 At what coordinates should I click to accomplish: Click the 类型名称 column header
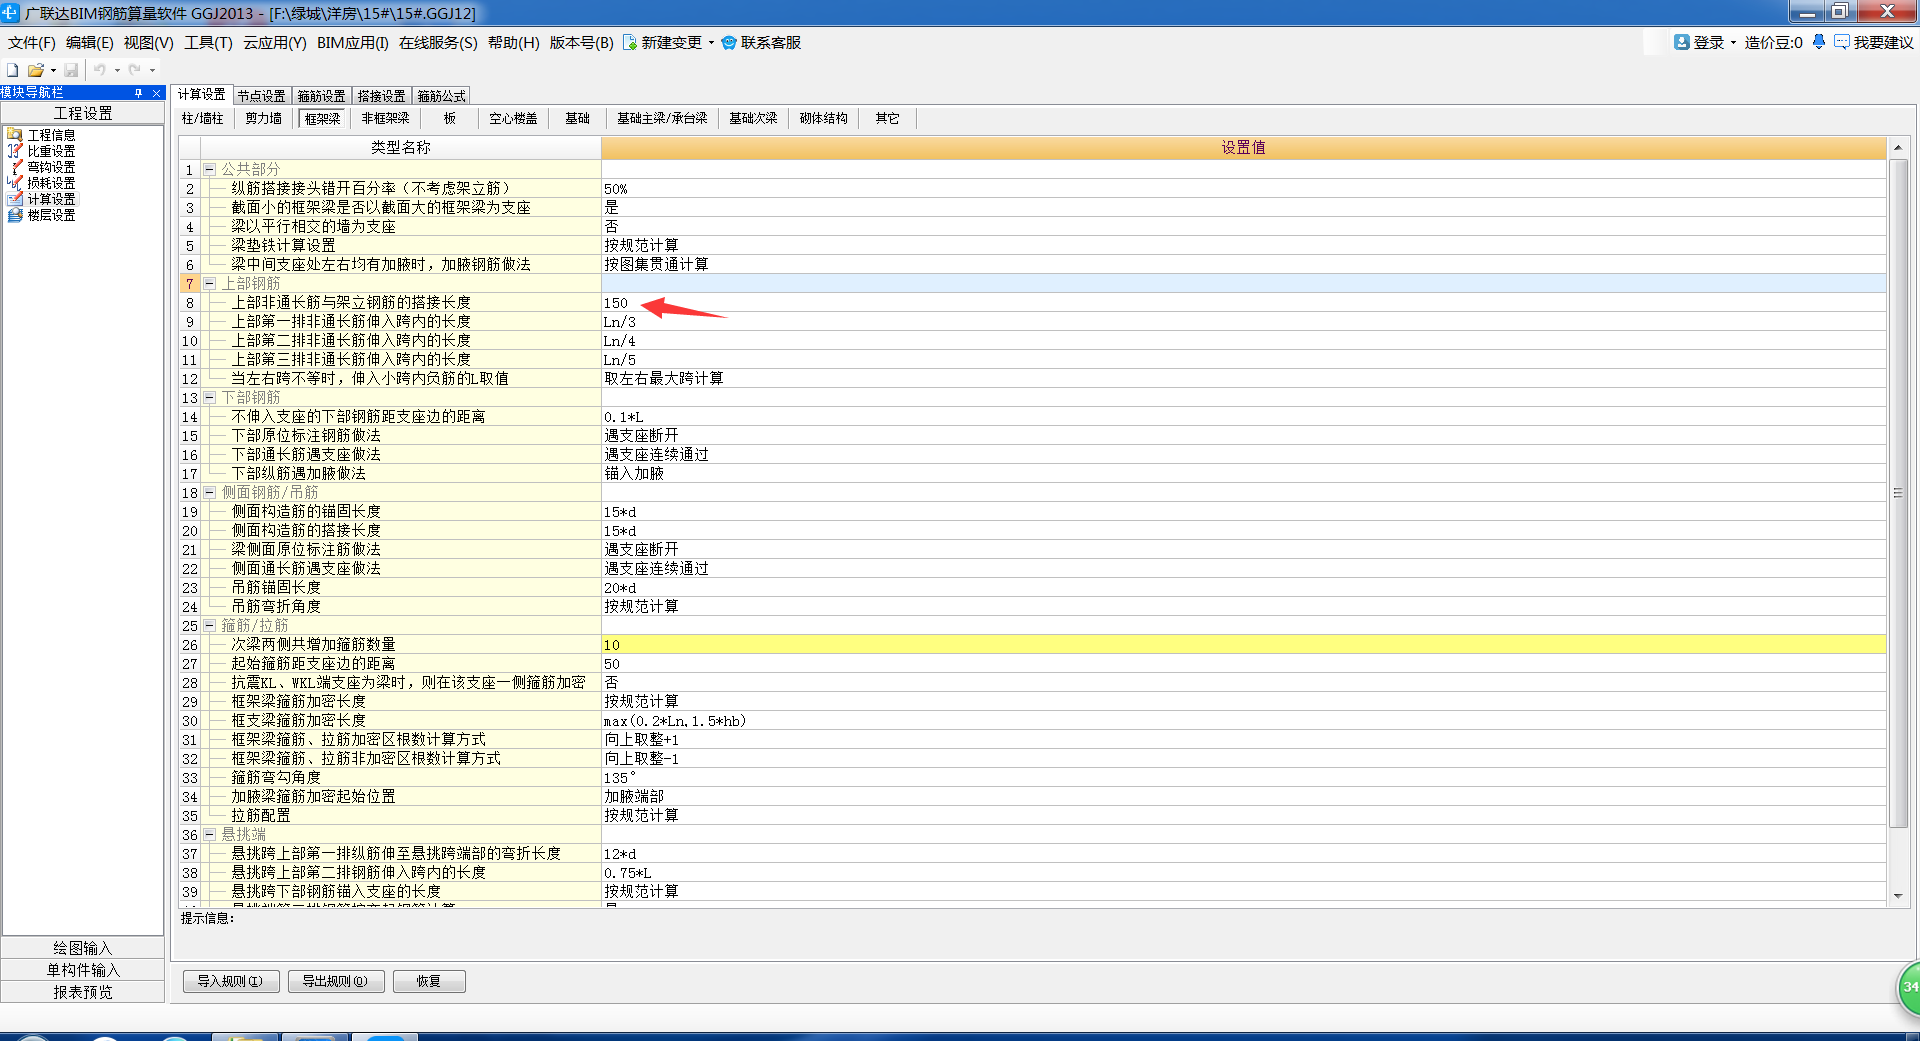click(400, 148)
